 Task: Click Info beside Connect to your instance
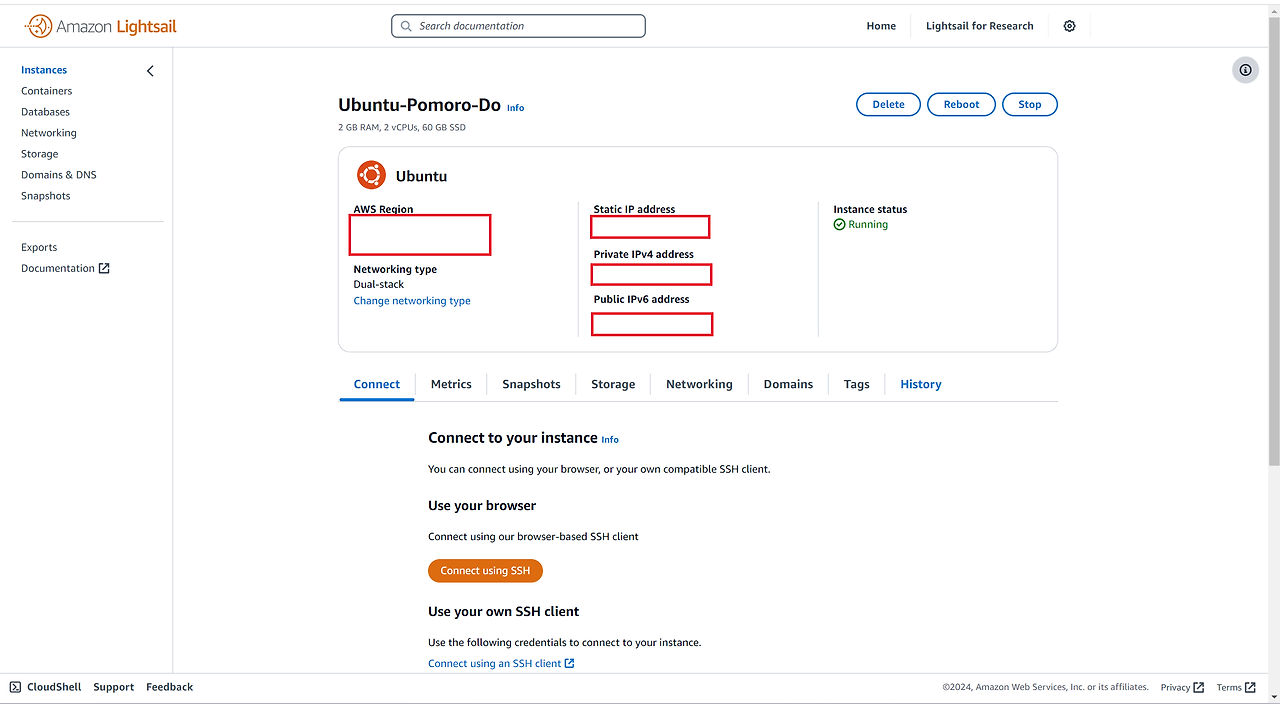click(610, 440)
